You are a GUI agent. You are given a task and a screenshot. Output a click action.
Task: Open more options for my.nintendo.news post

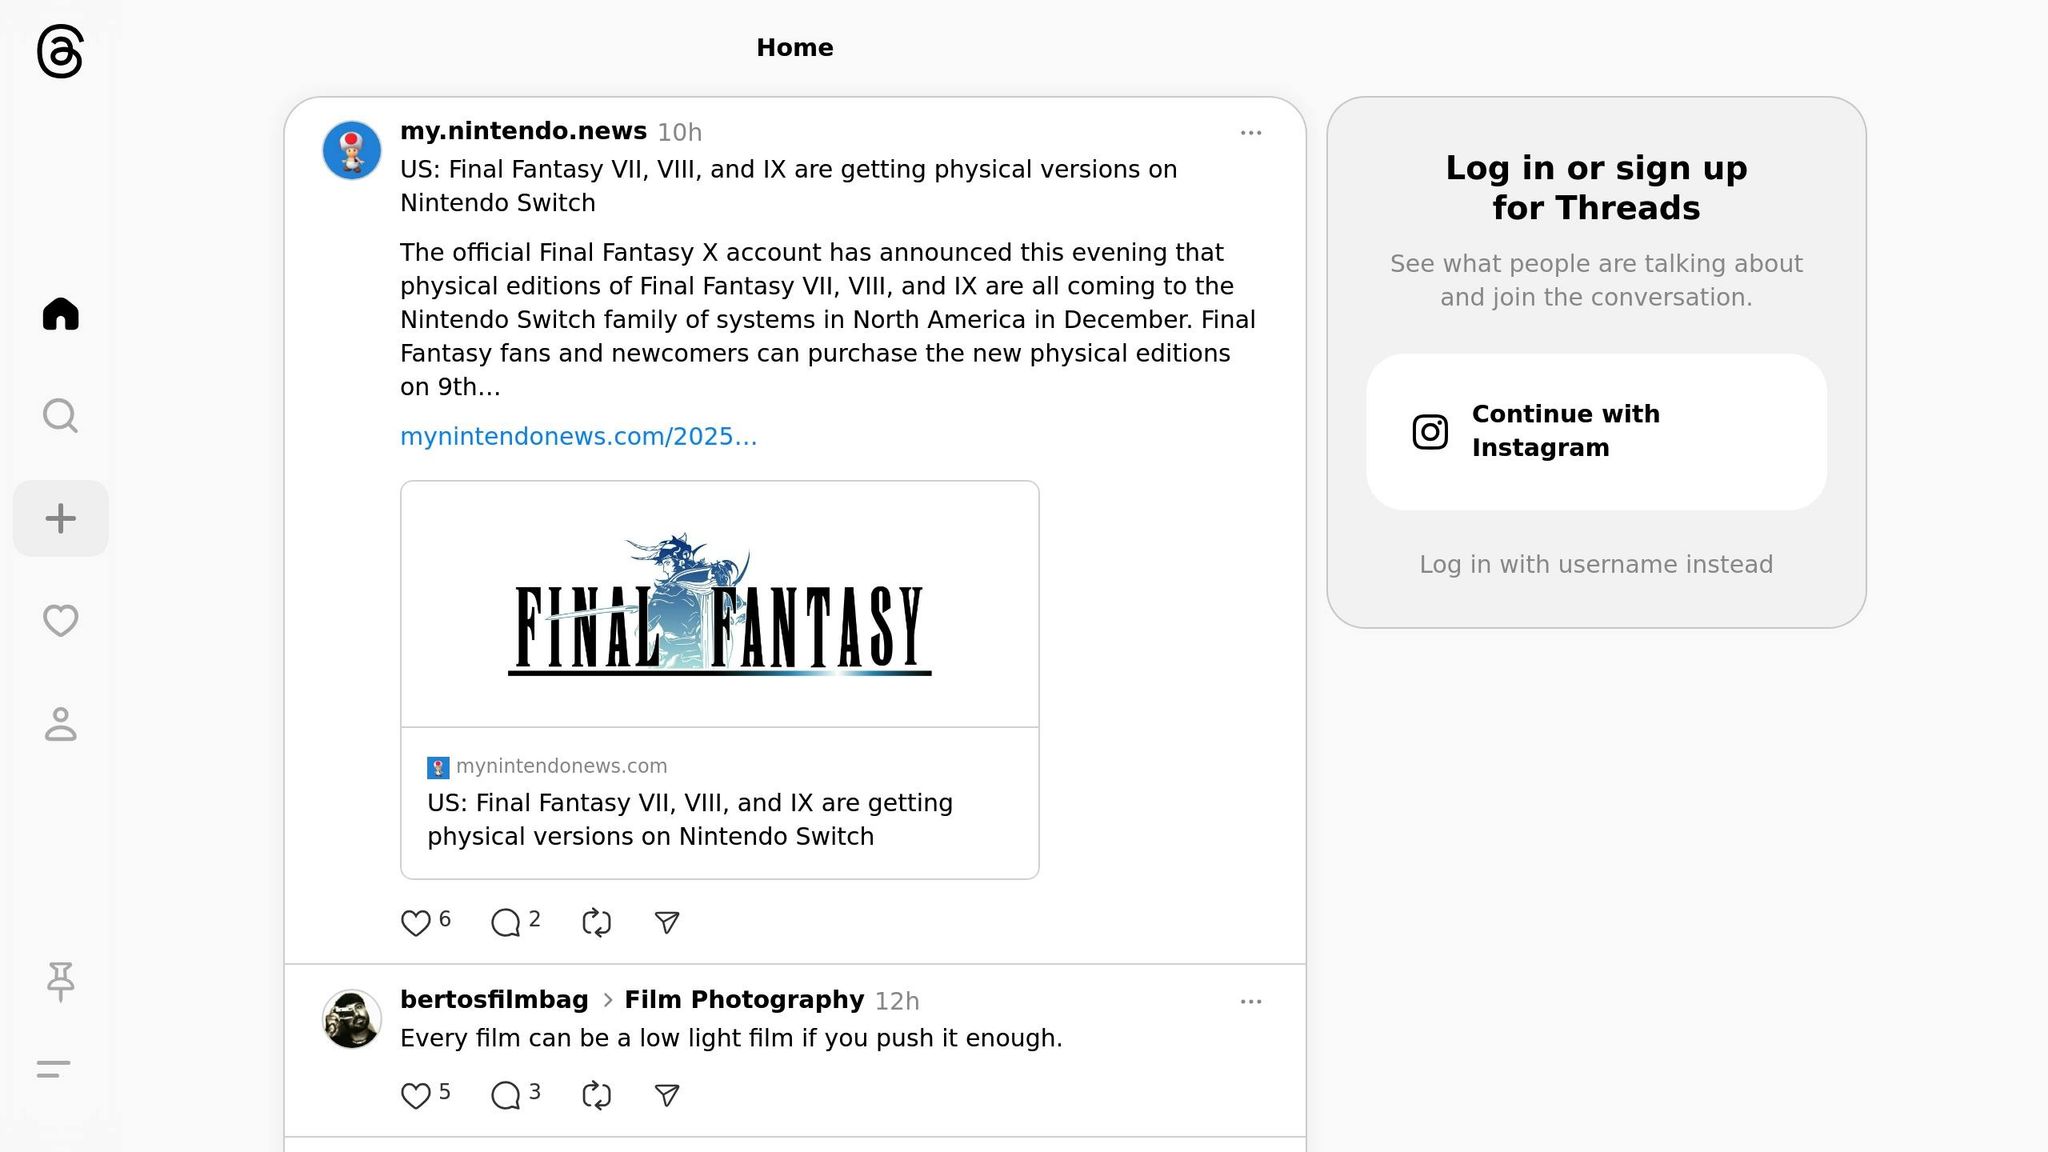point(1251,132)
